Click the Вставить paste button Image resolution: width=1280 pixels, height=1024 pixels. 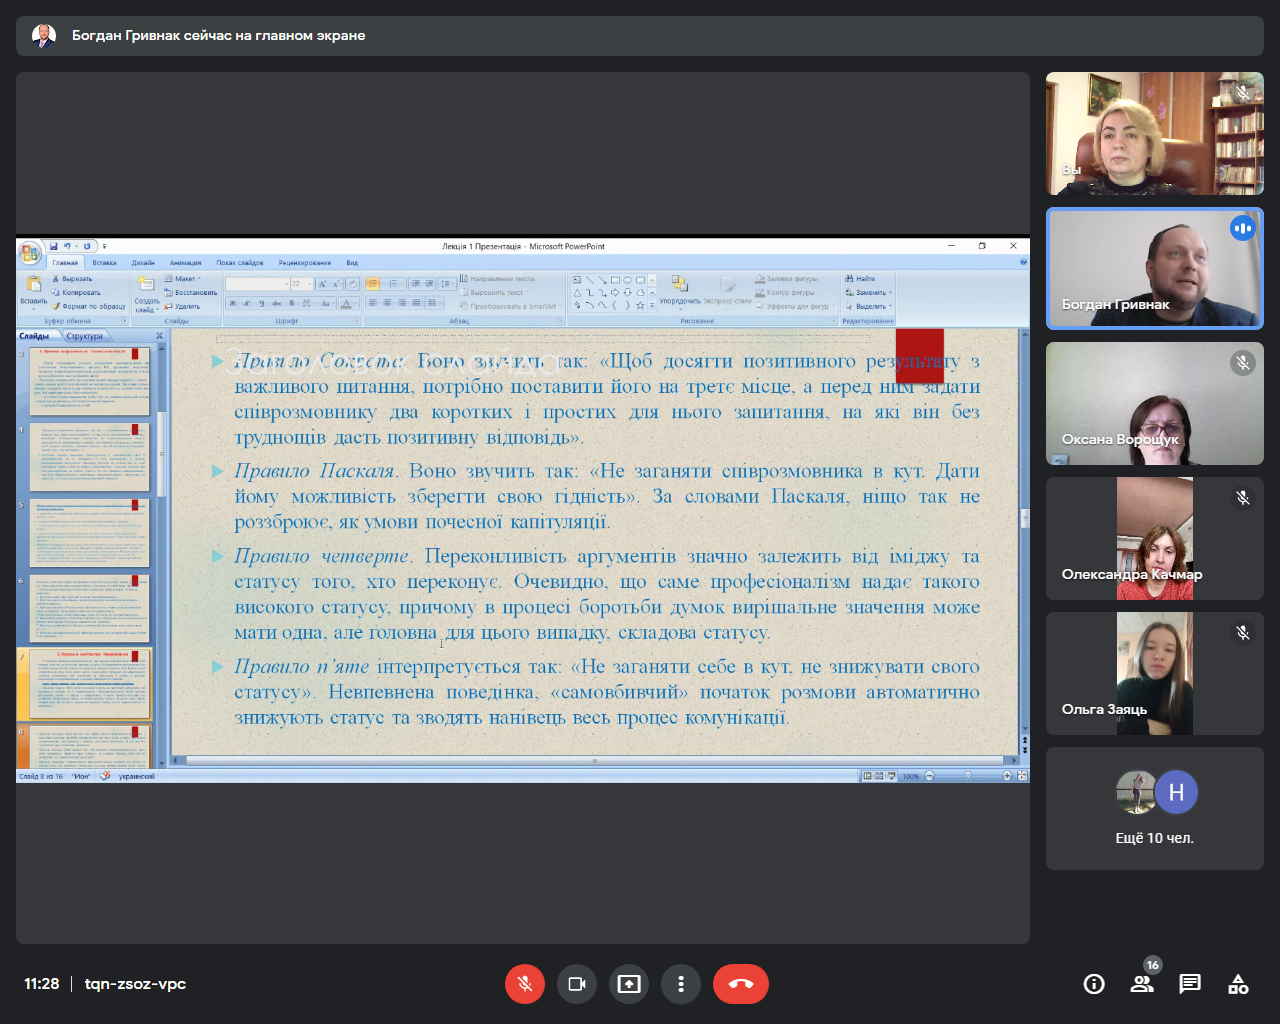point(33,290)
